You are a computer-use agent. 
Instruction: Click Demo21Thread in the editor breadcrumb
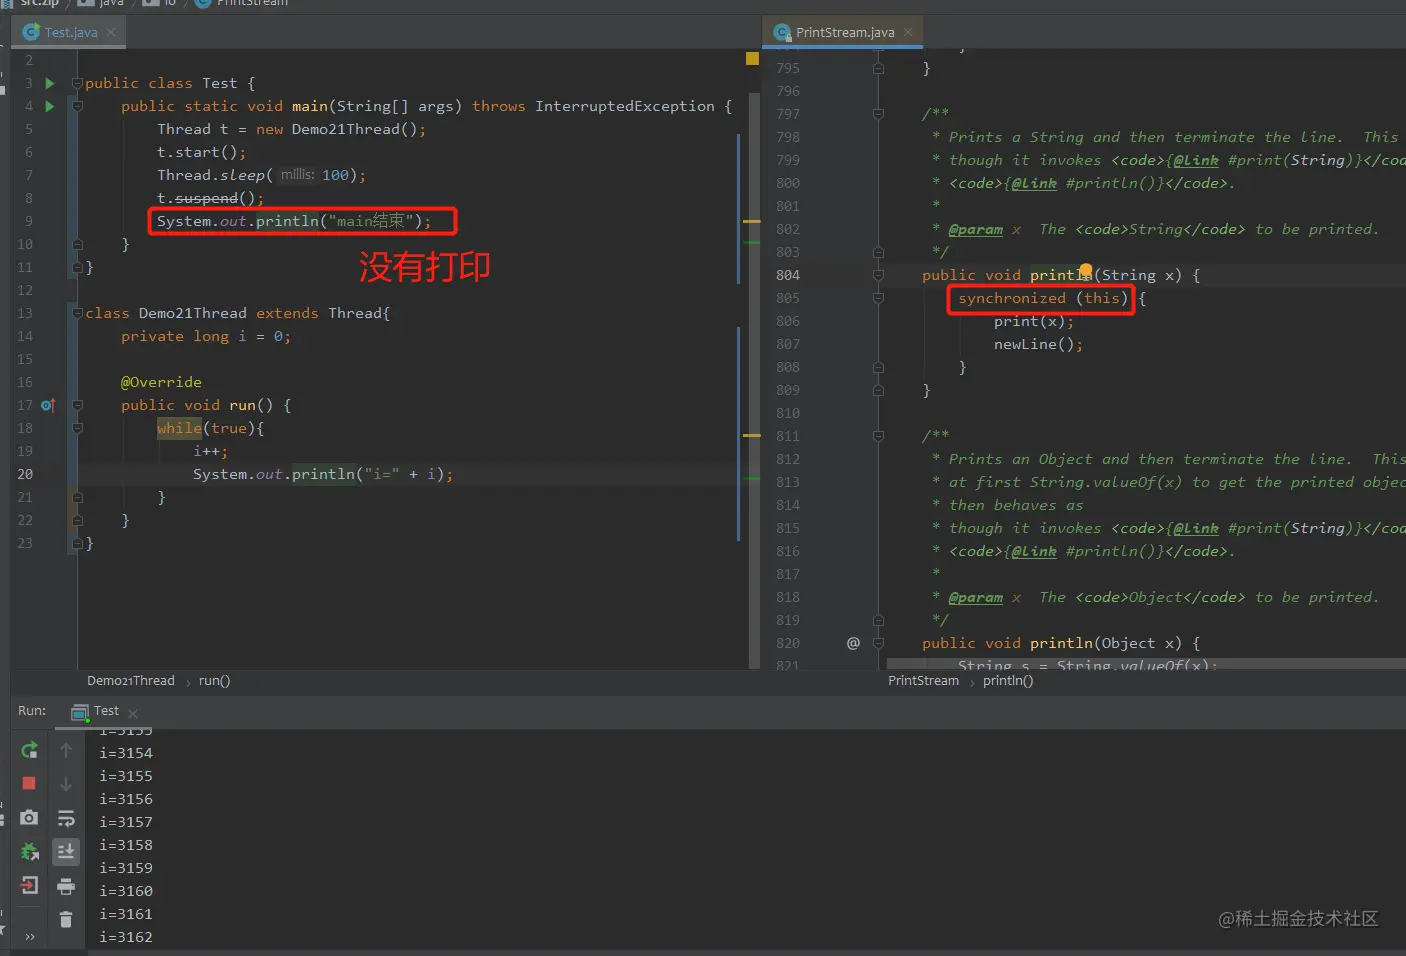point(130,681)
